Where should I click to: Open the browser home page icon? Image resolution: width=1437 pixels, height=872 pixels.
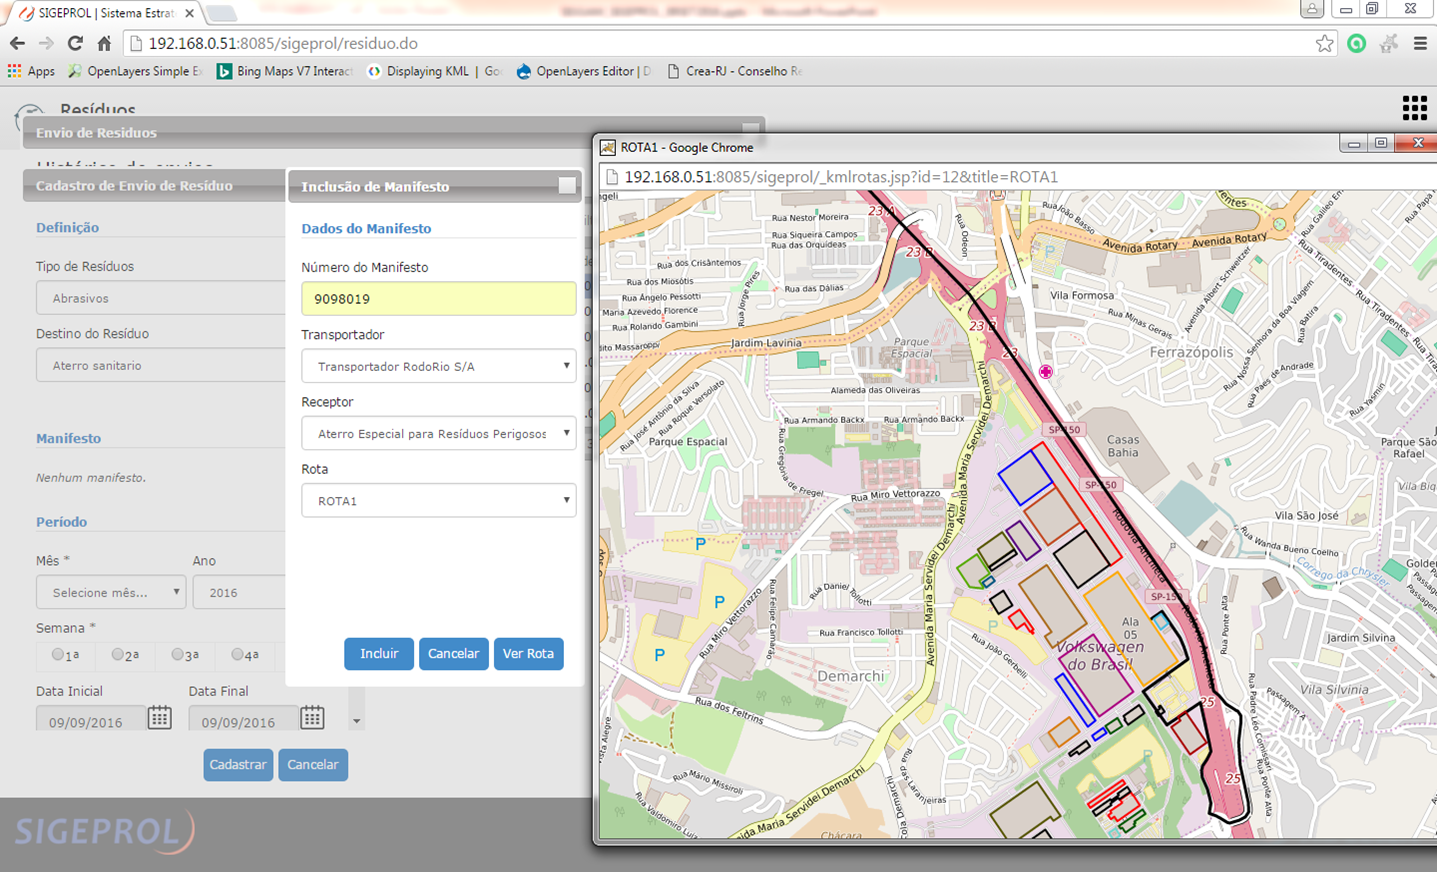click(104, 43)
